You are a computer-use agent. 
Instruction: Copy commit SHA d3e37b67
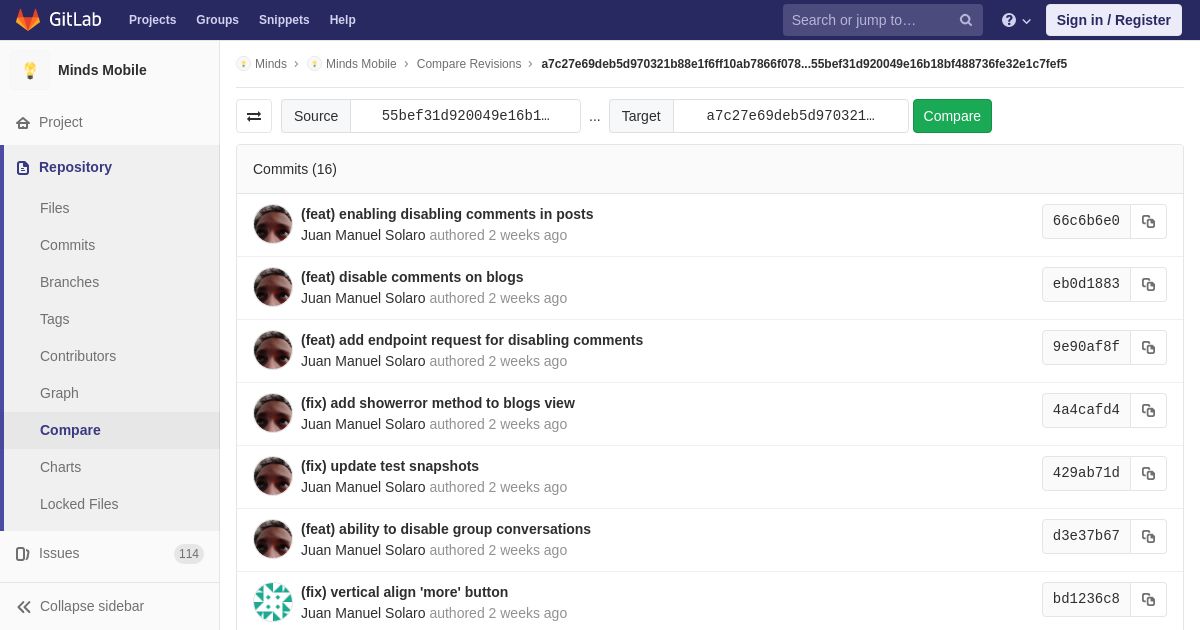1148,537
